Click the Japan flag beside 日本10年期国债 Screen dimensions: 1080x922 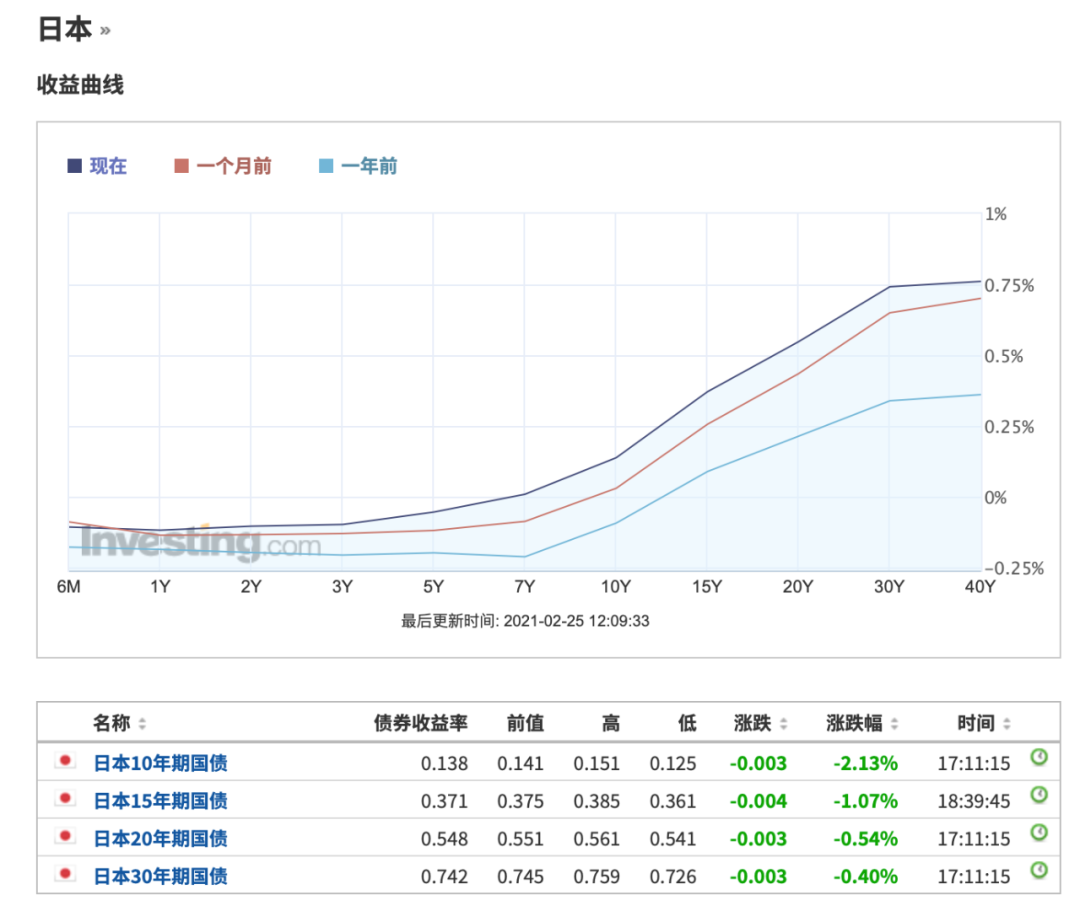pos(65,762)
